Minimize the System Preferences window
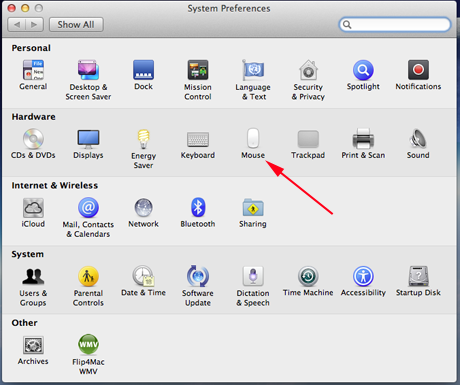Viewport: 460px width, 385px height. [x=25, y=8]
